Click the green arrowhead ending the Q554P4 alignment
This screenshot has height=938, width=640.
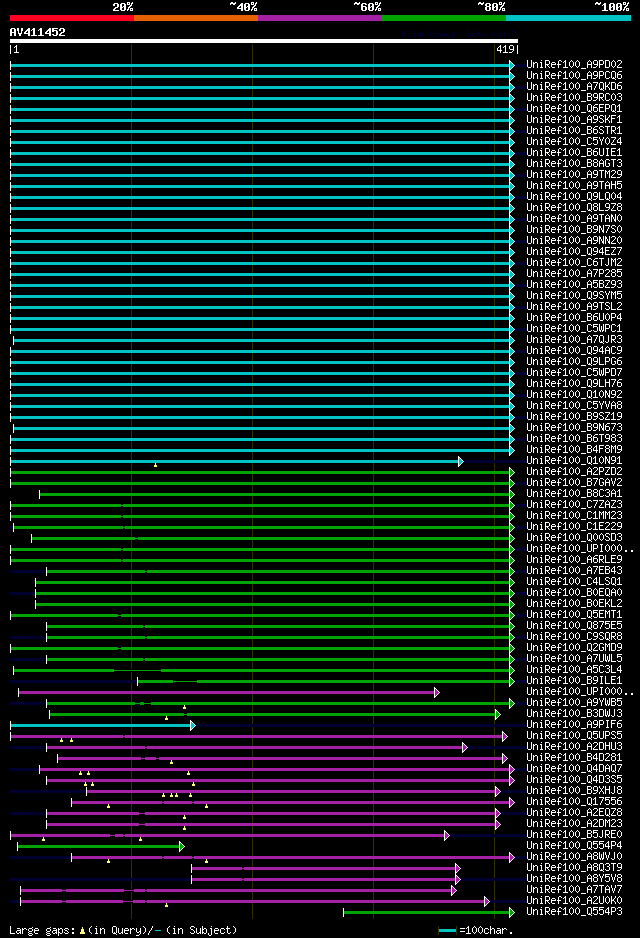(x=182, y=846)
